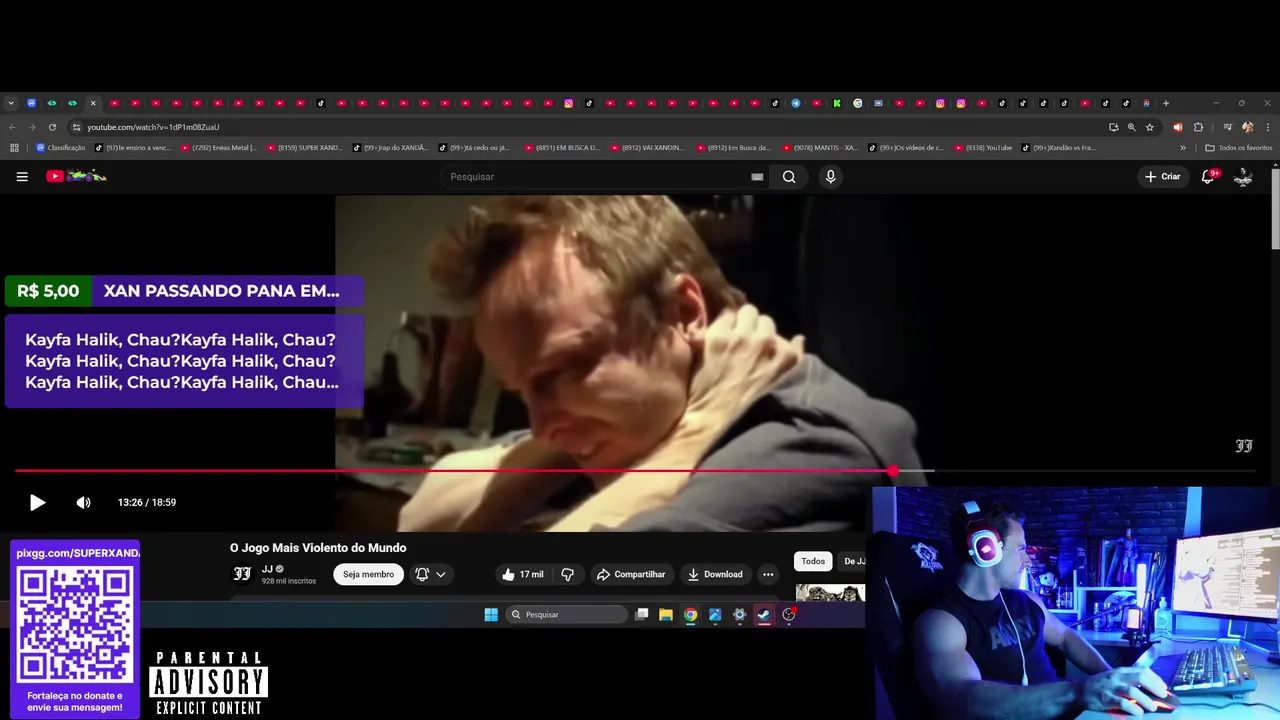Switch to the green K icon browser tab

click(x=837, y=103)
